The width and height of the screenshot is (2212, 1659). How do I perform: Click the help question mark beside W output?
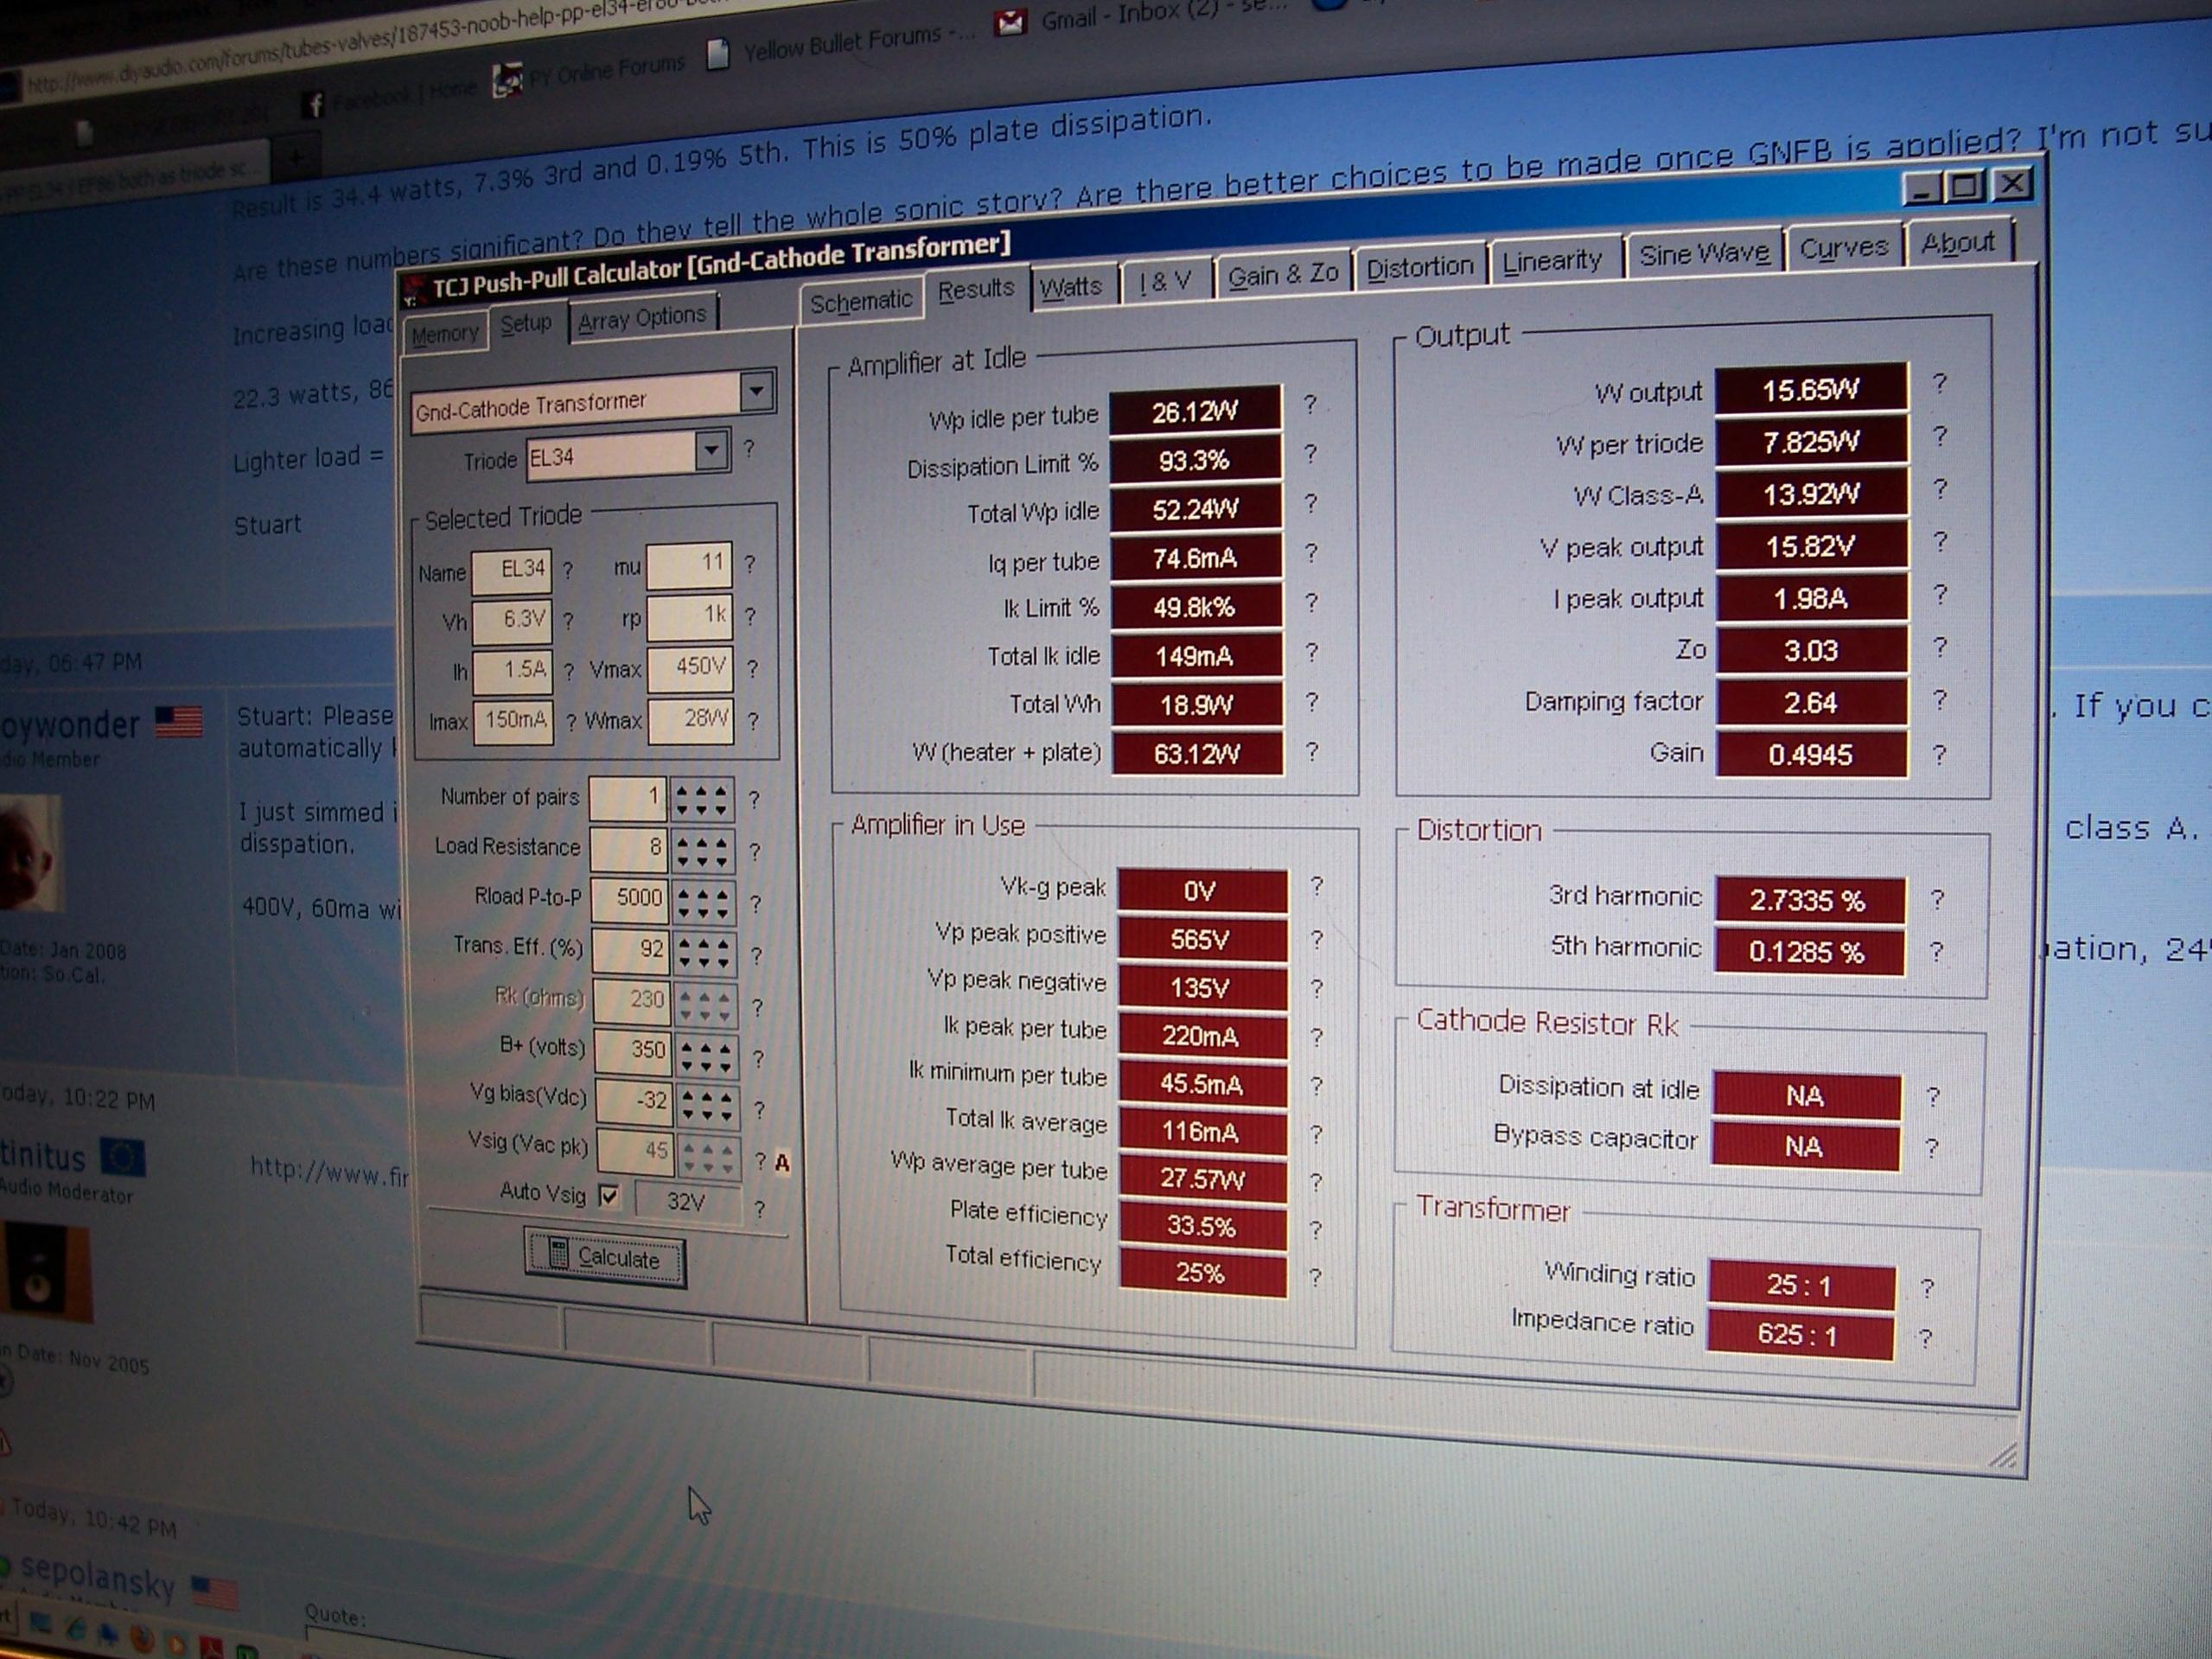click(x=1939, y=383)
